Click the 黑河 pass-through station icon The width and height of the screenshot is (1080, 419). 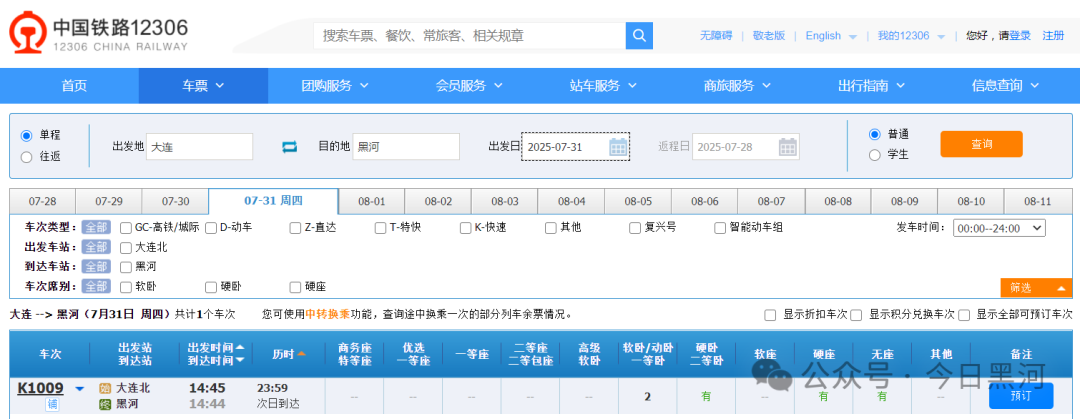click(x=105, y=404)
